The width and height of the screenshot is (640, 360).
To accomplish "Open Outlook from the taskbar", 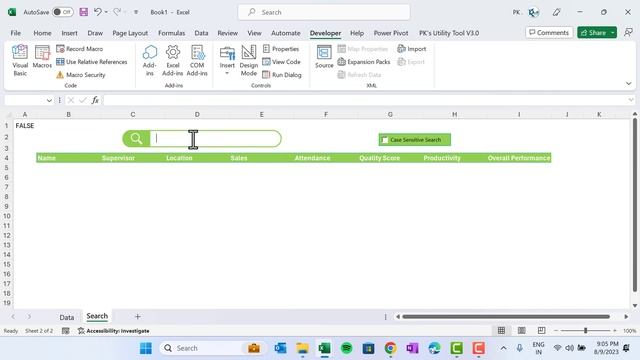I will pyautogui.click(x=280, y=348).
